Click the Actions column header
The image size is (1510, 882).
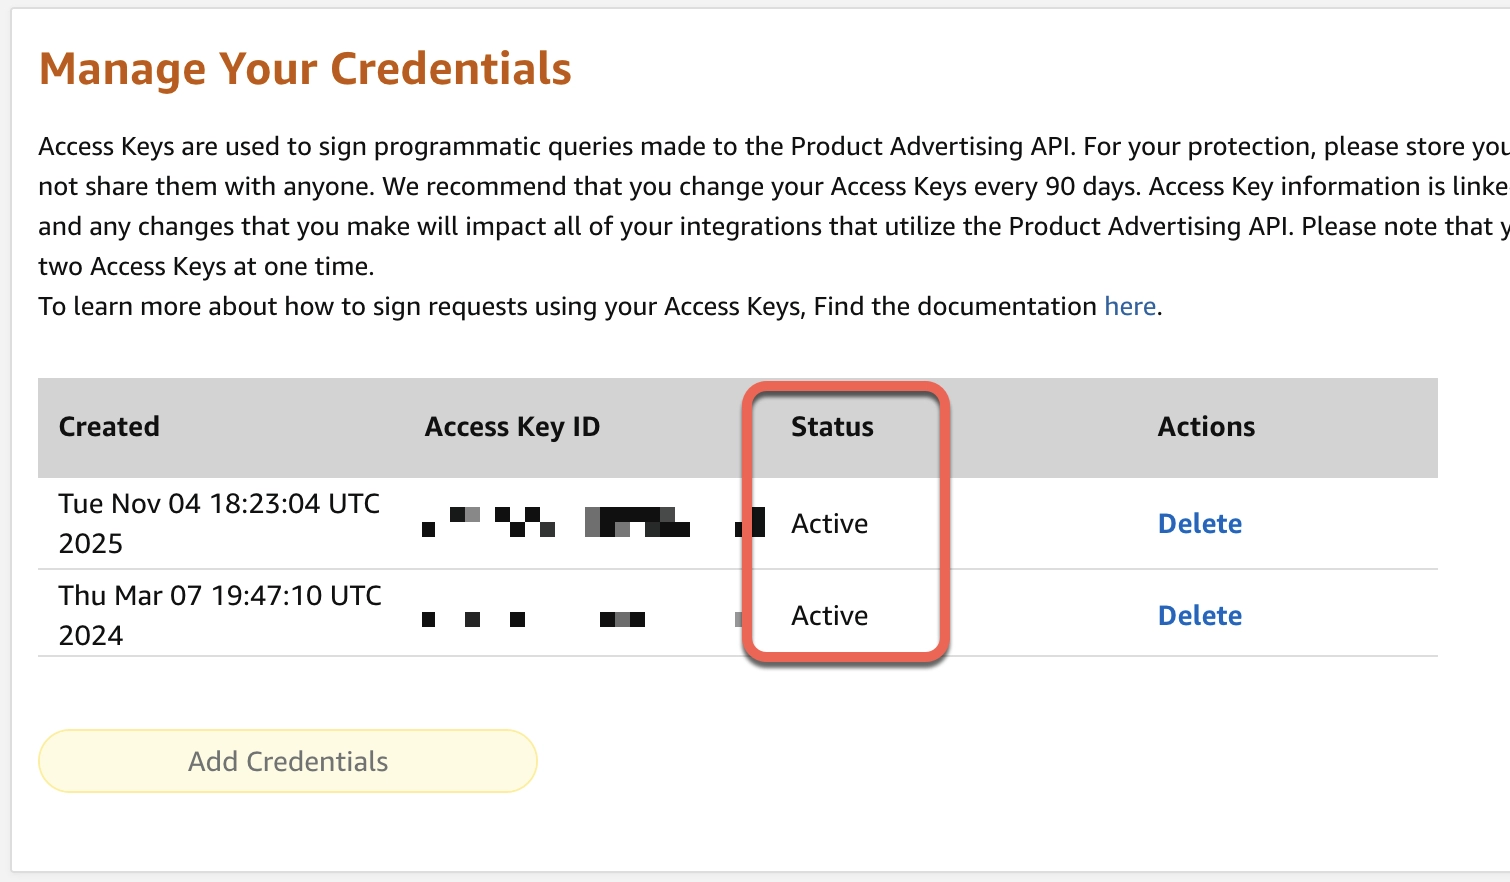click(x=1206, y=427)
